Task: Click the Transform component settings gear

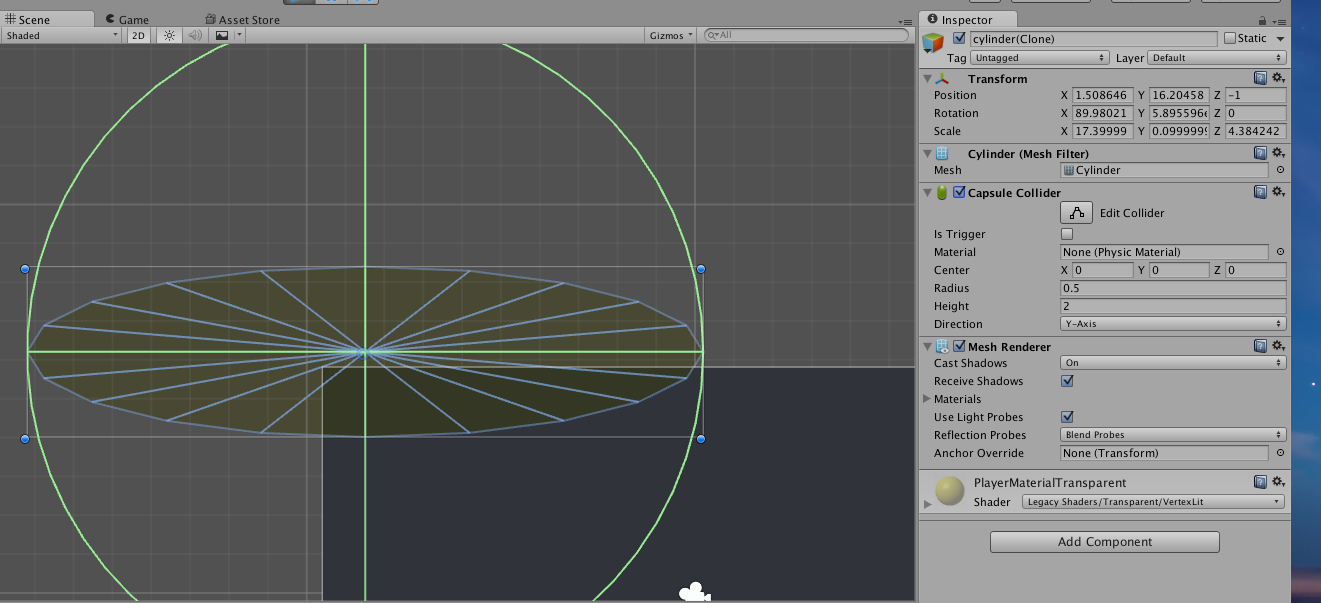Action: (x=1278, y=78)
